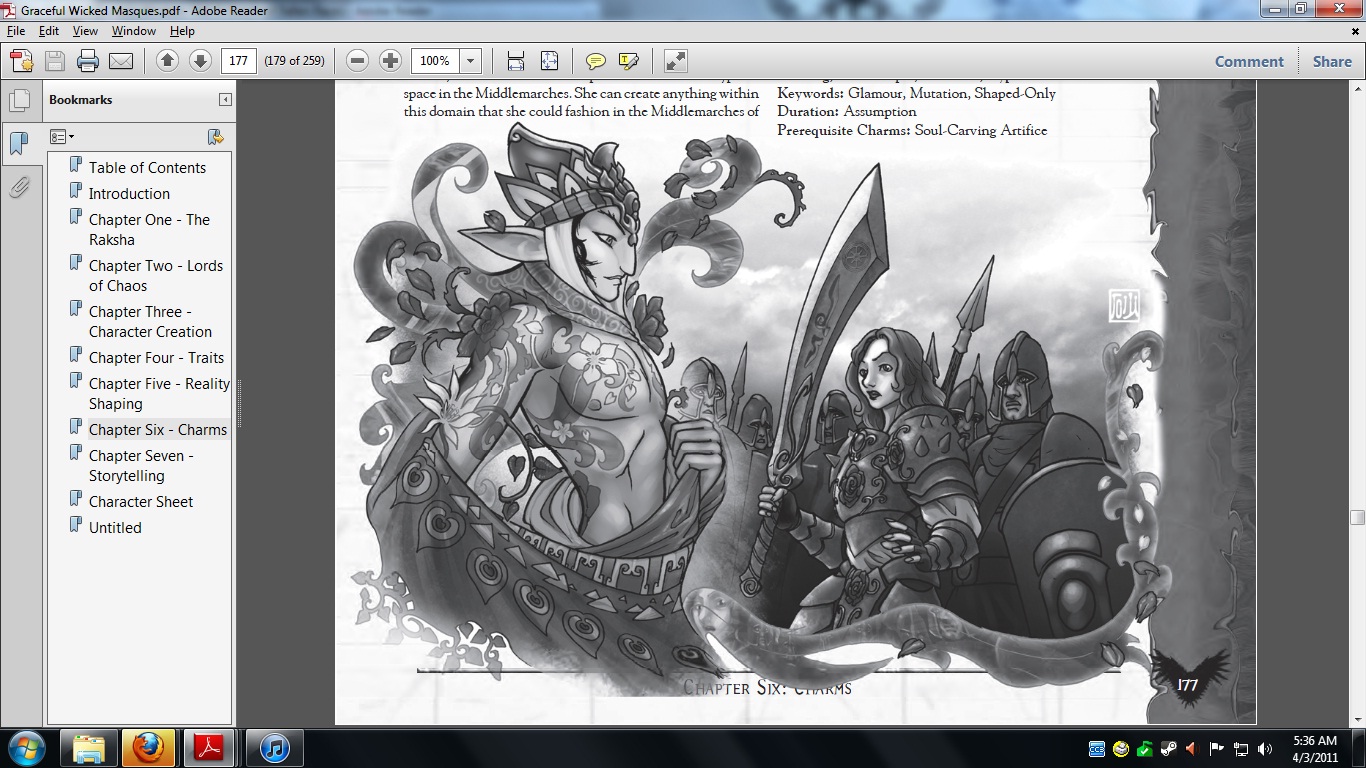Switch to Read Mode with the expand icon

675,61
